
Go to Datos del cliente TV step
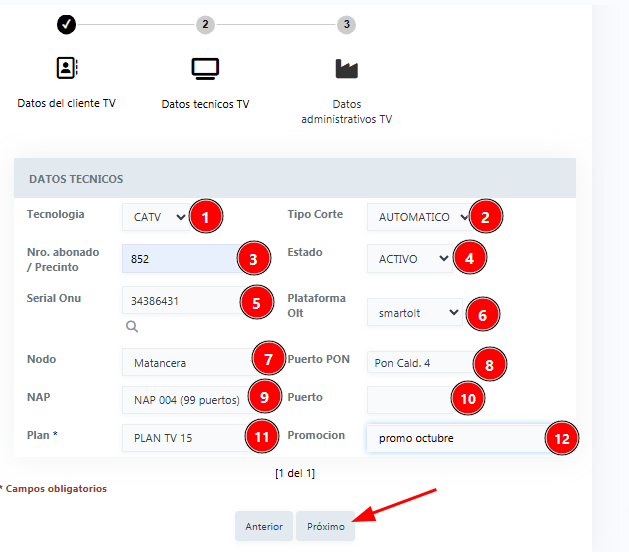[x=66, y=103]
